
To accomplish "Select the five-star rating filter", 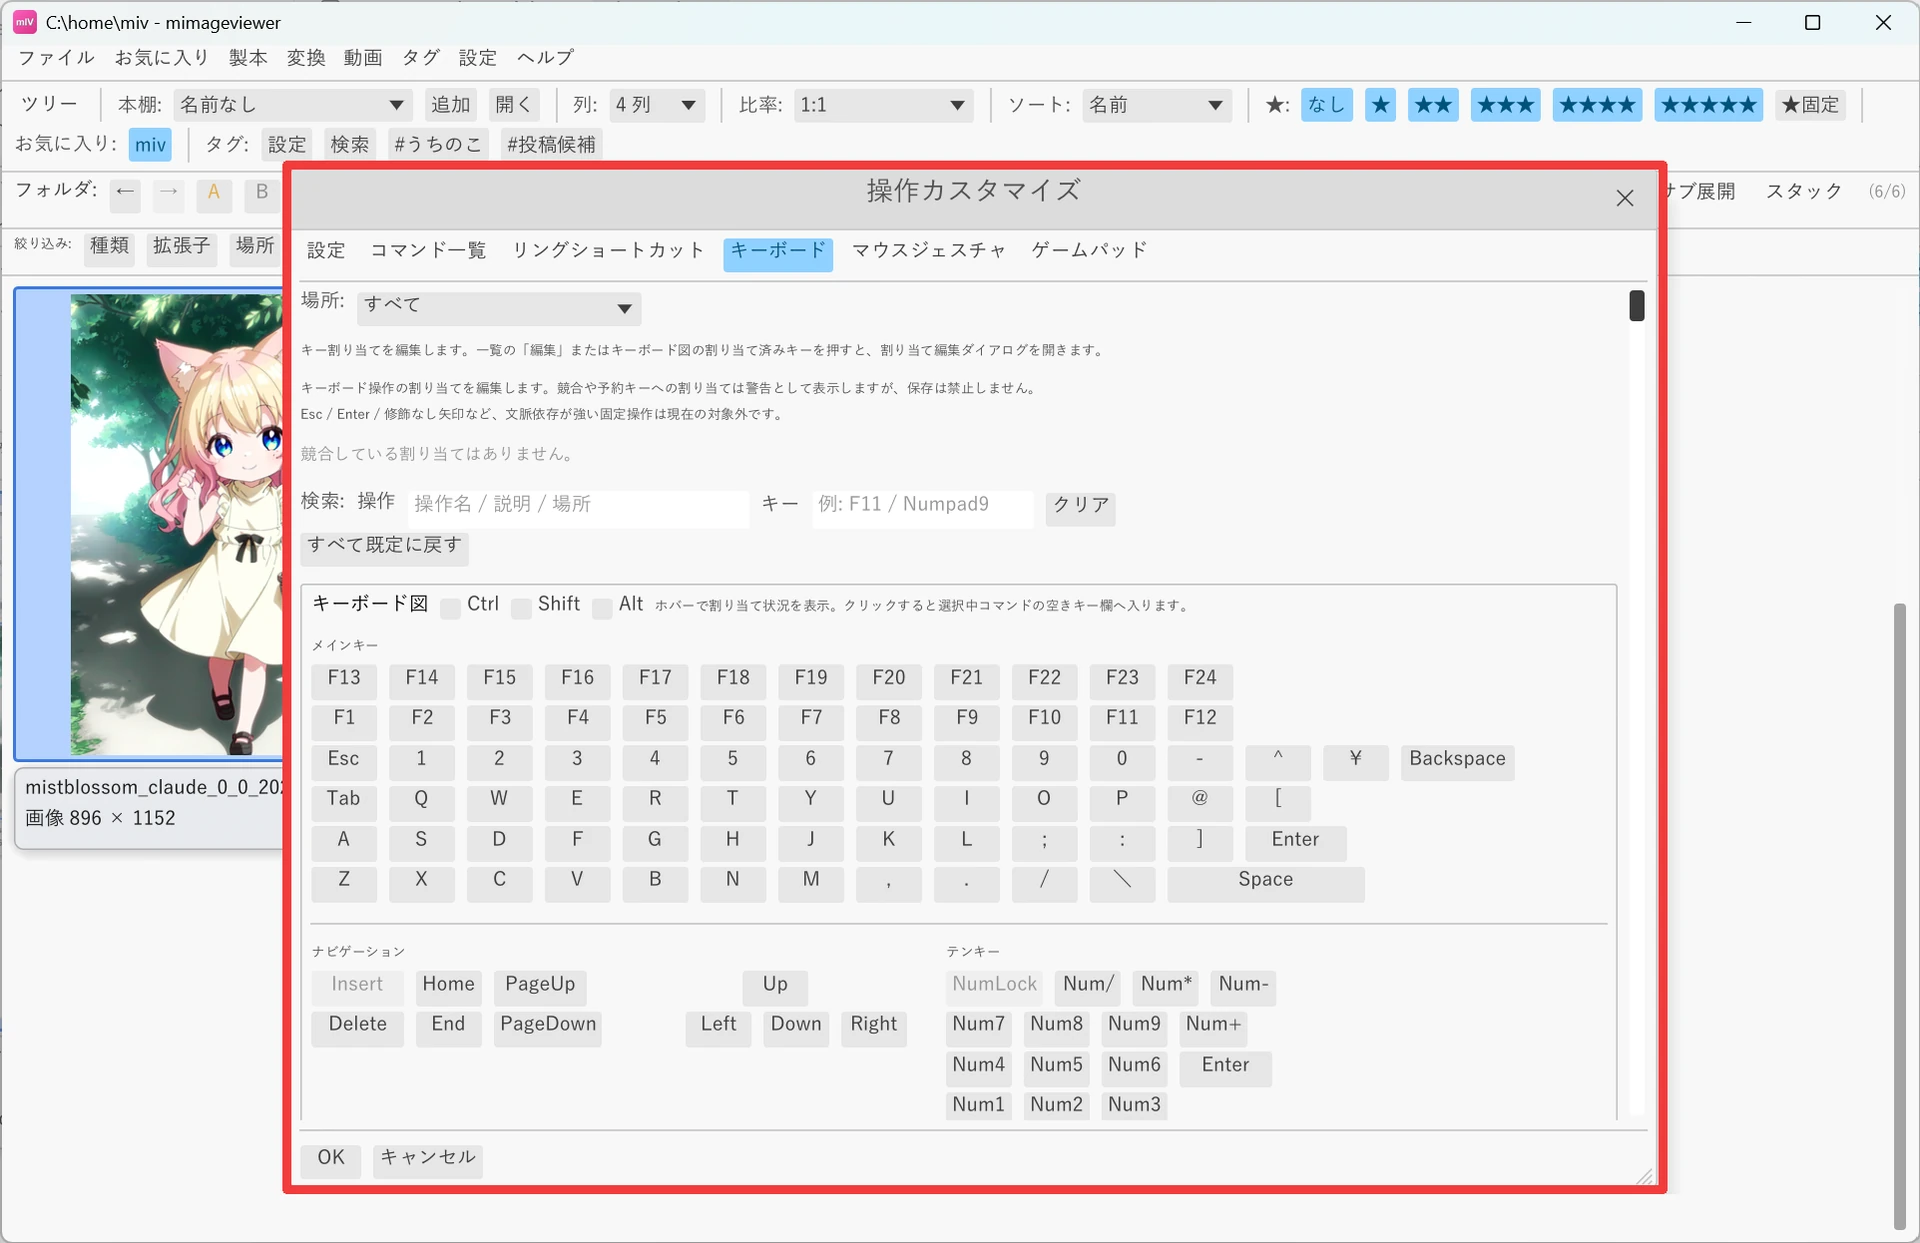I will point(1708,105).
